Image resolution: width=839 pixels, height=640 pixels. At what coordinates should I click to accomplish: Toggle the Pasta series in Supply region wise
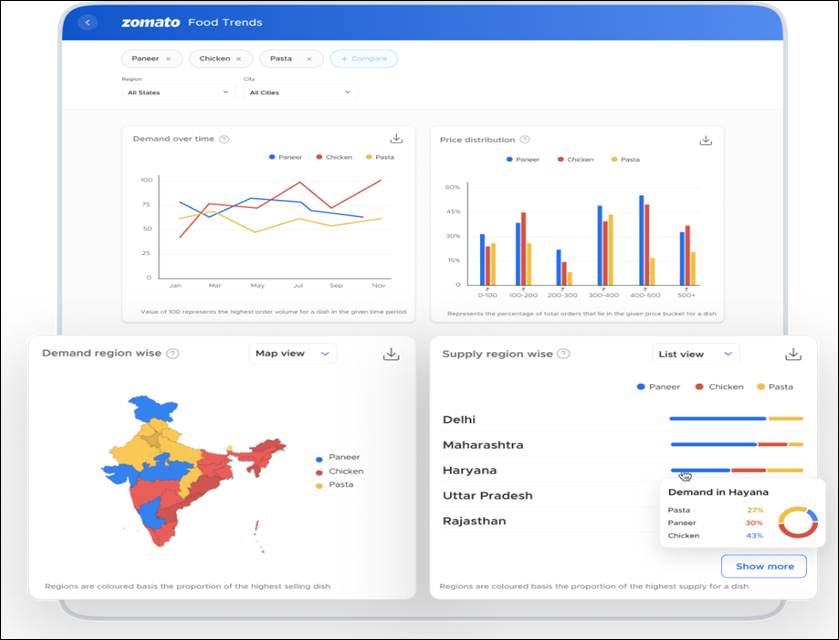click(774, 386)
